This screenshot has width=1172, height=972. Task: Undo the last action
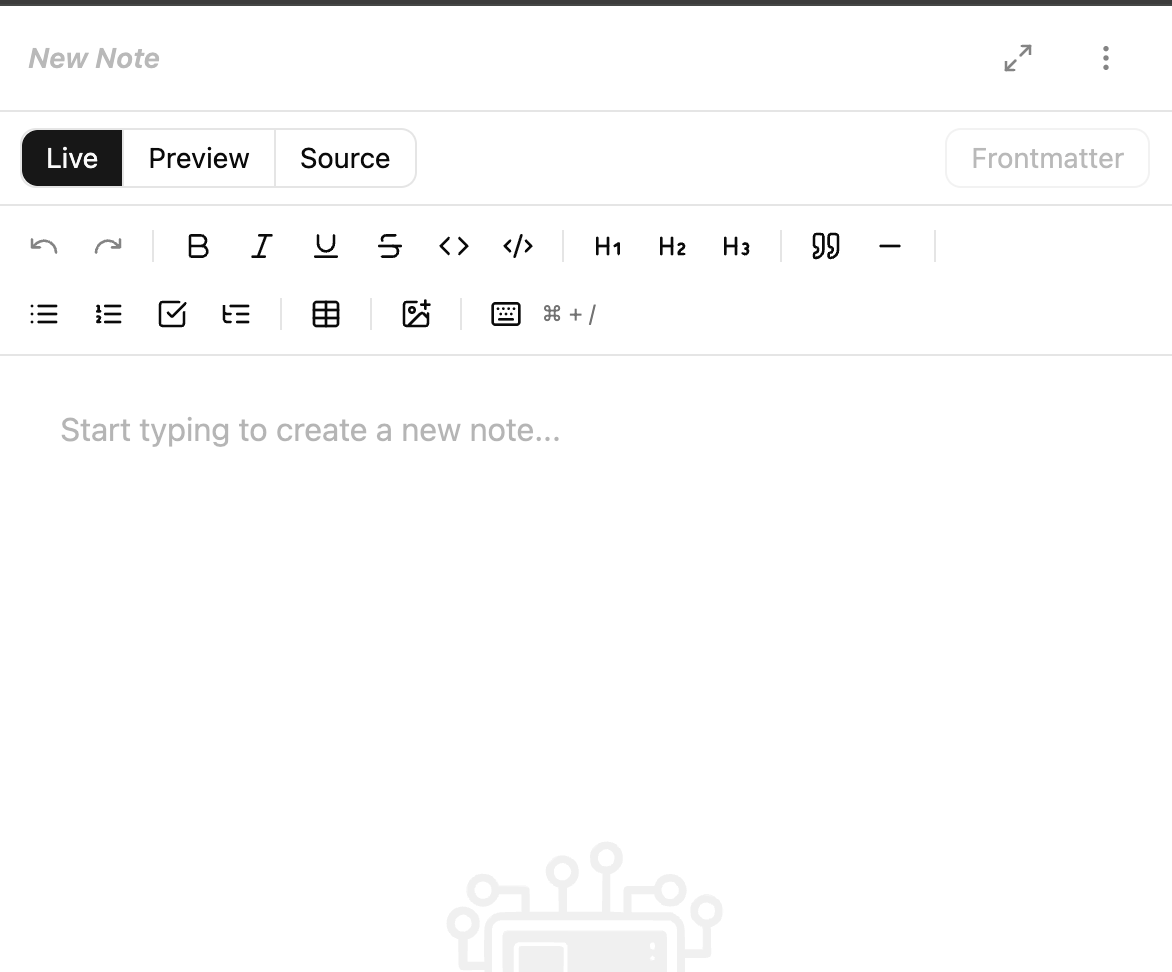[x=43, y=246]
